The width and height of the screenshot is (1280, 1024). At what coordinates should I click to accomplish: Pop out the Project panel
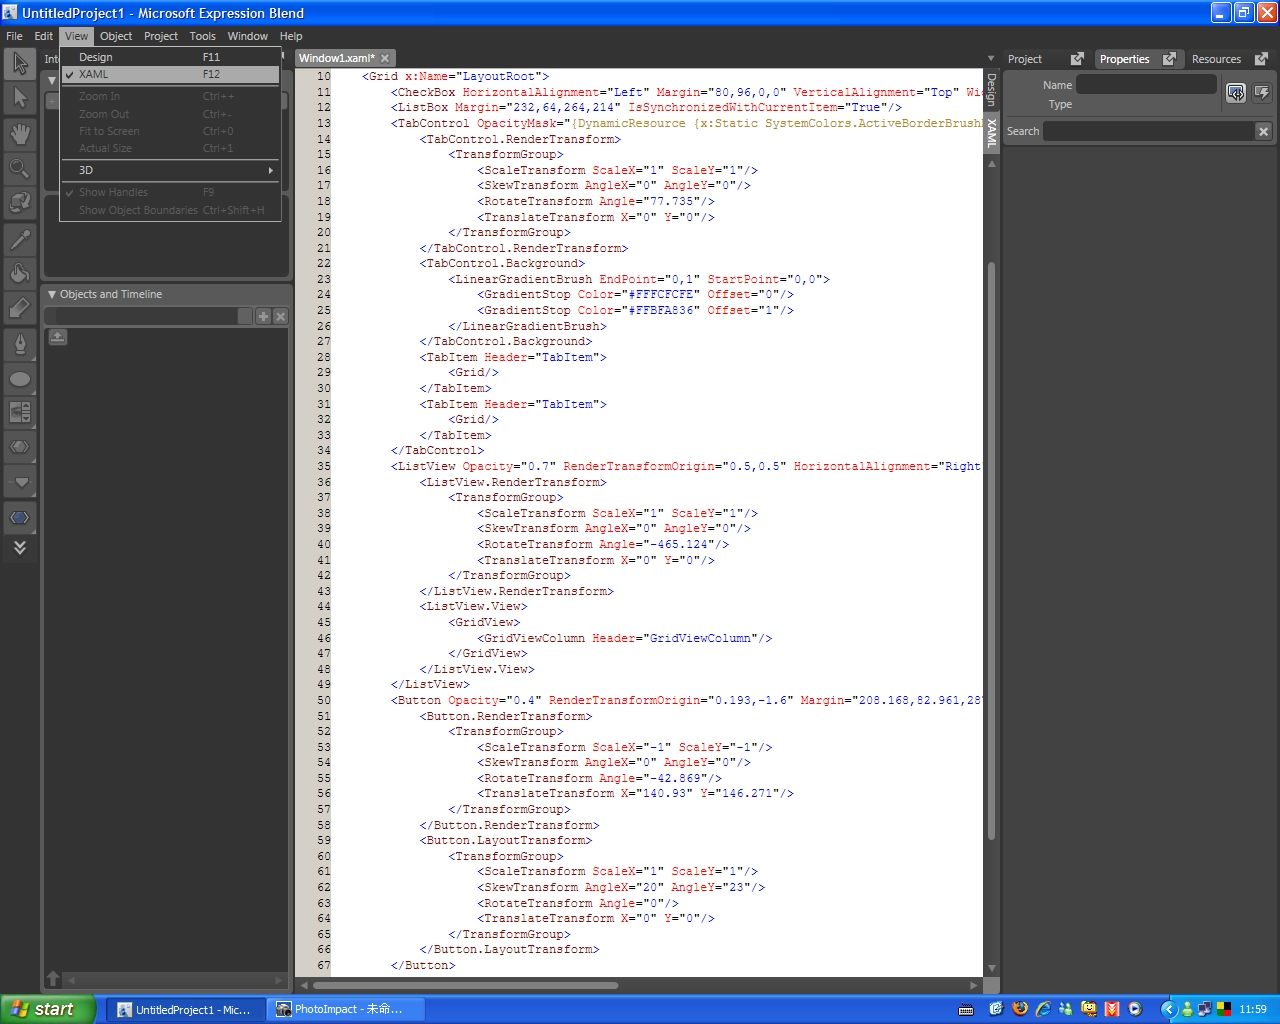[x=1077, y=59]
